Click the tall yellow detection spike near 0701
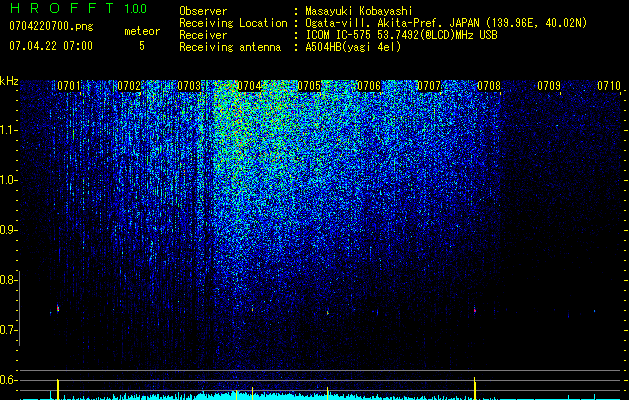 click(x=58, y=389)
